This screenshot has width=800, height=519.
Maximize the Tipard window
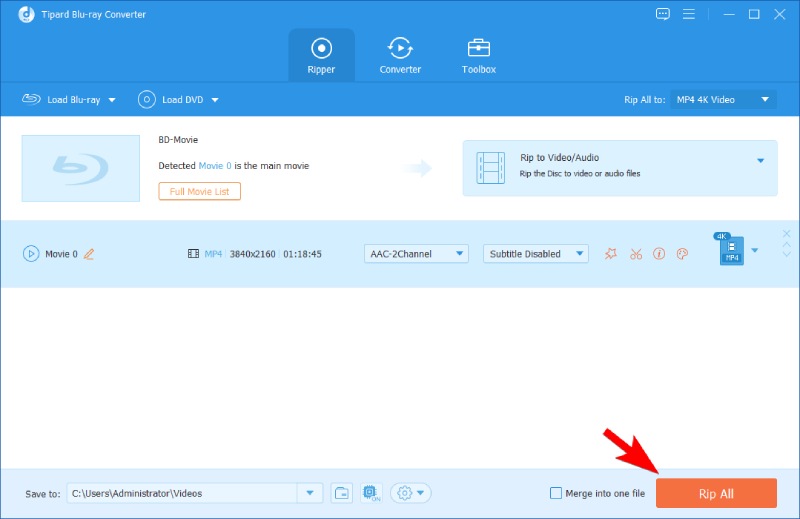(x=754, y=14)
